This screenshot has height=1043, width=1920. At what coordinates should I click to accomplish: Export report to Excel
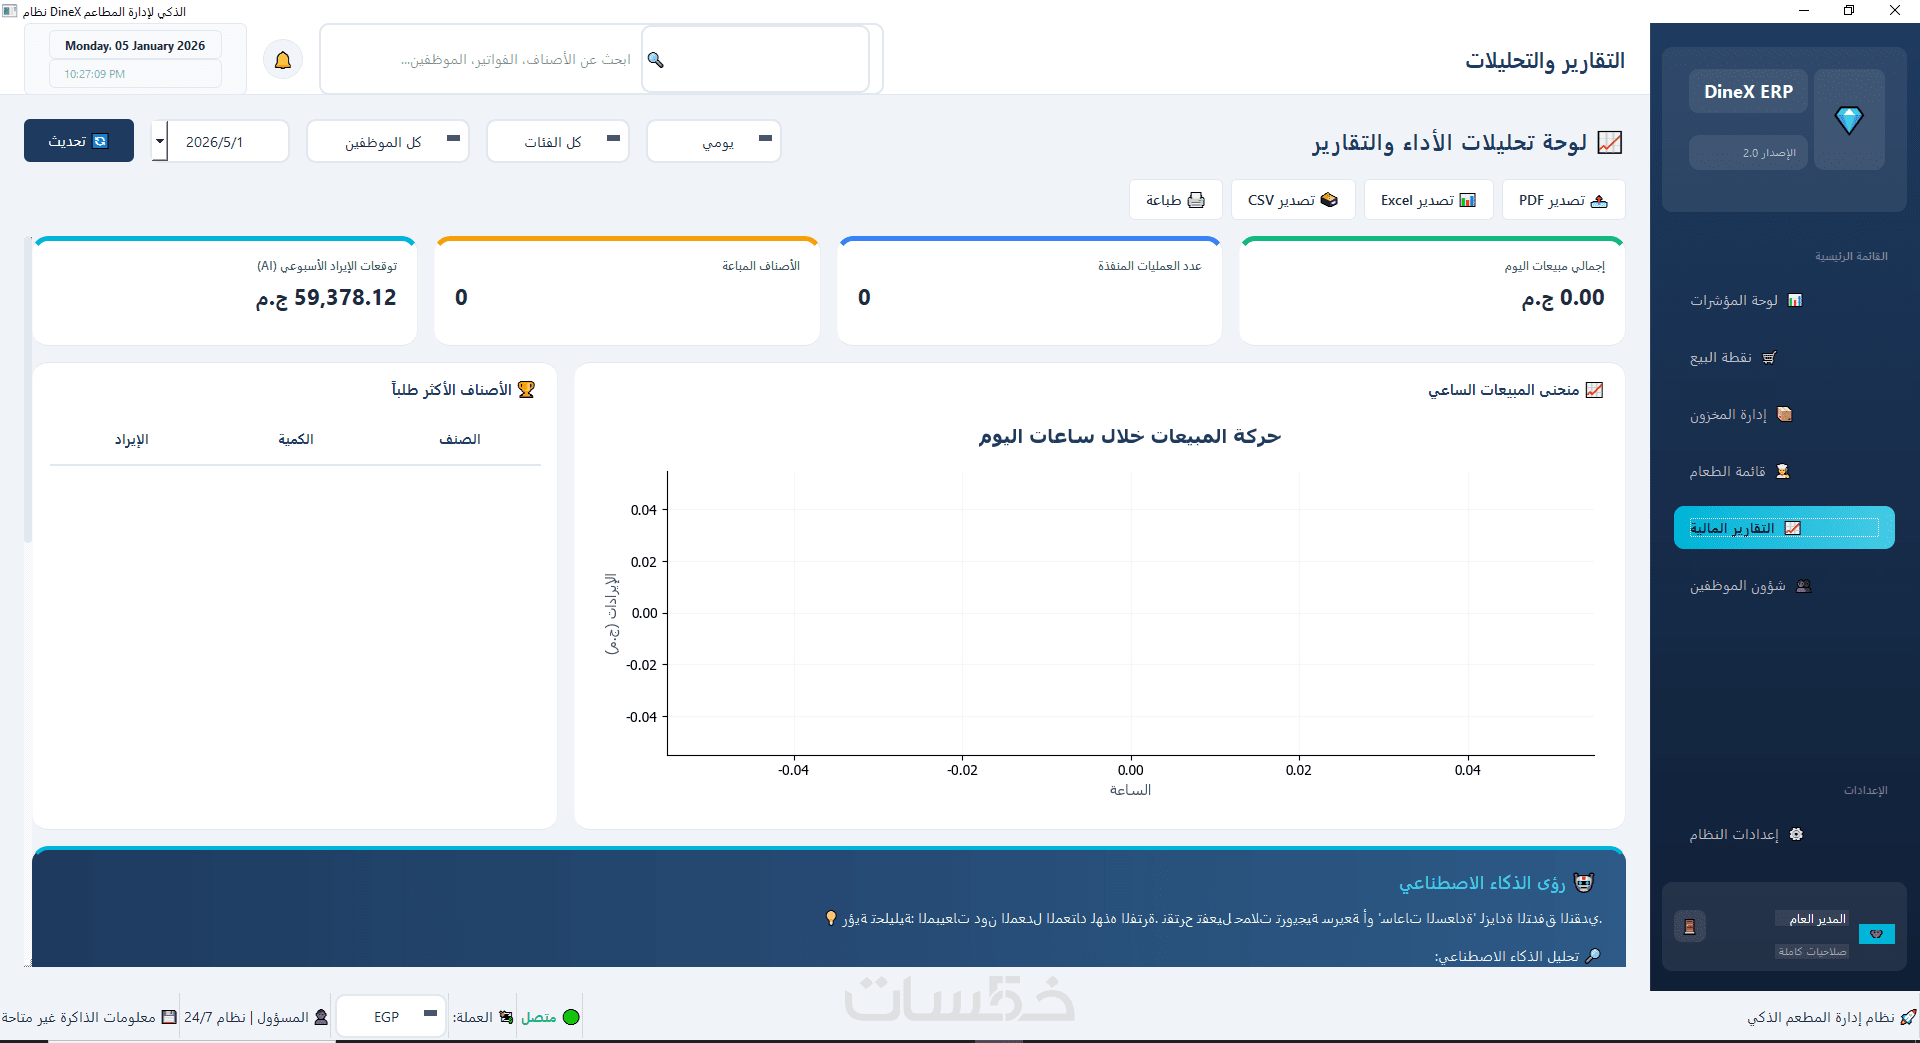click(x=1428, y=200)
